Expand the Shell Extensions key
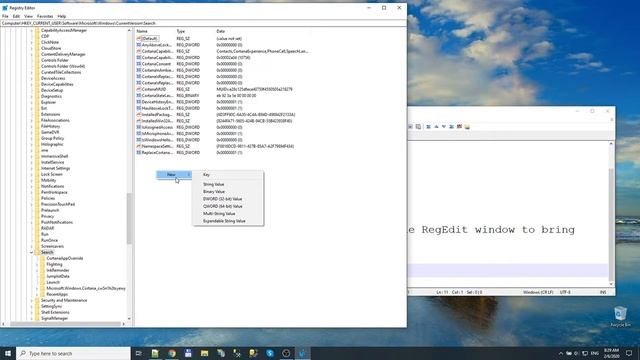Screen dimensions: 640x360 point(31,312)
